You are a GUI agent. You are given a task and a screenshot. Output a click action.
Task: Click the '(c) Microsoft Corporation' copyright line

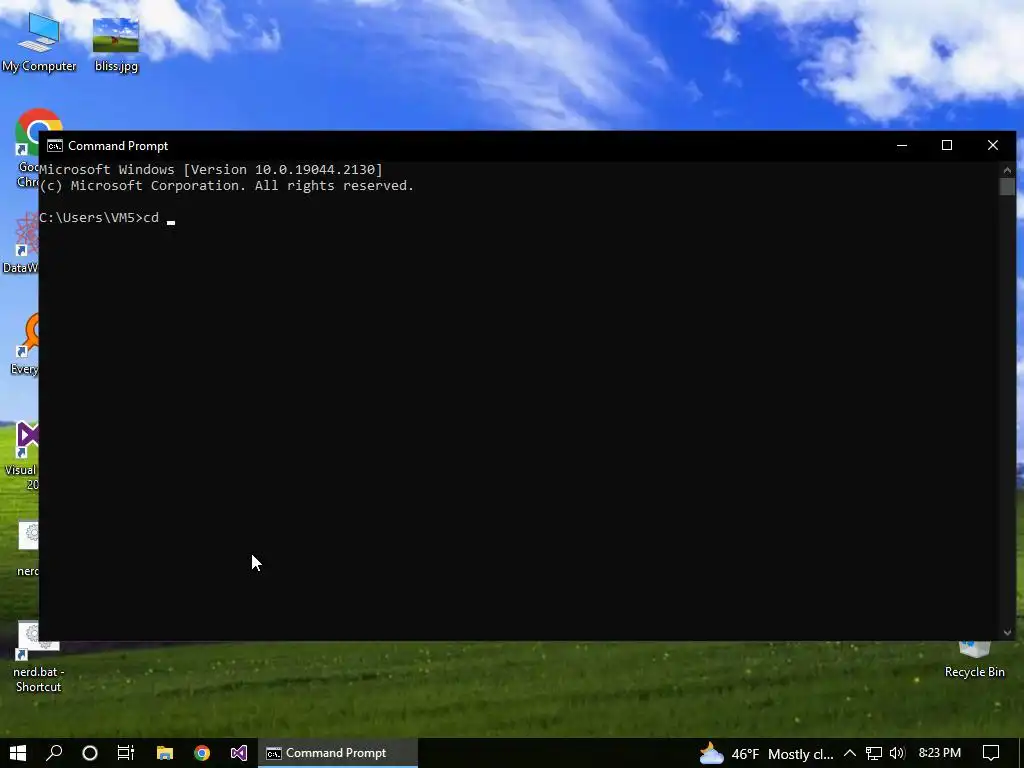click(227, 185)
